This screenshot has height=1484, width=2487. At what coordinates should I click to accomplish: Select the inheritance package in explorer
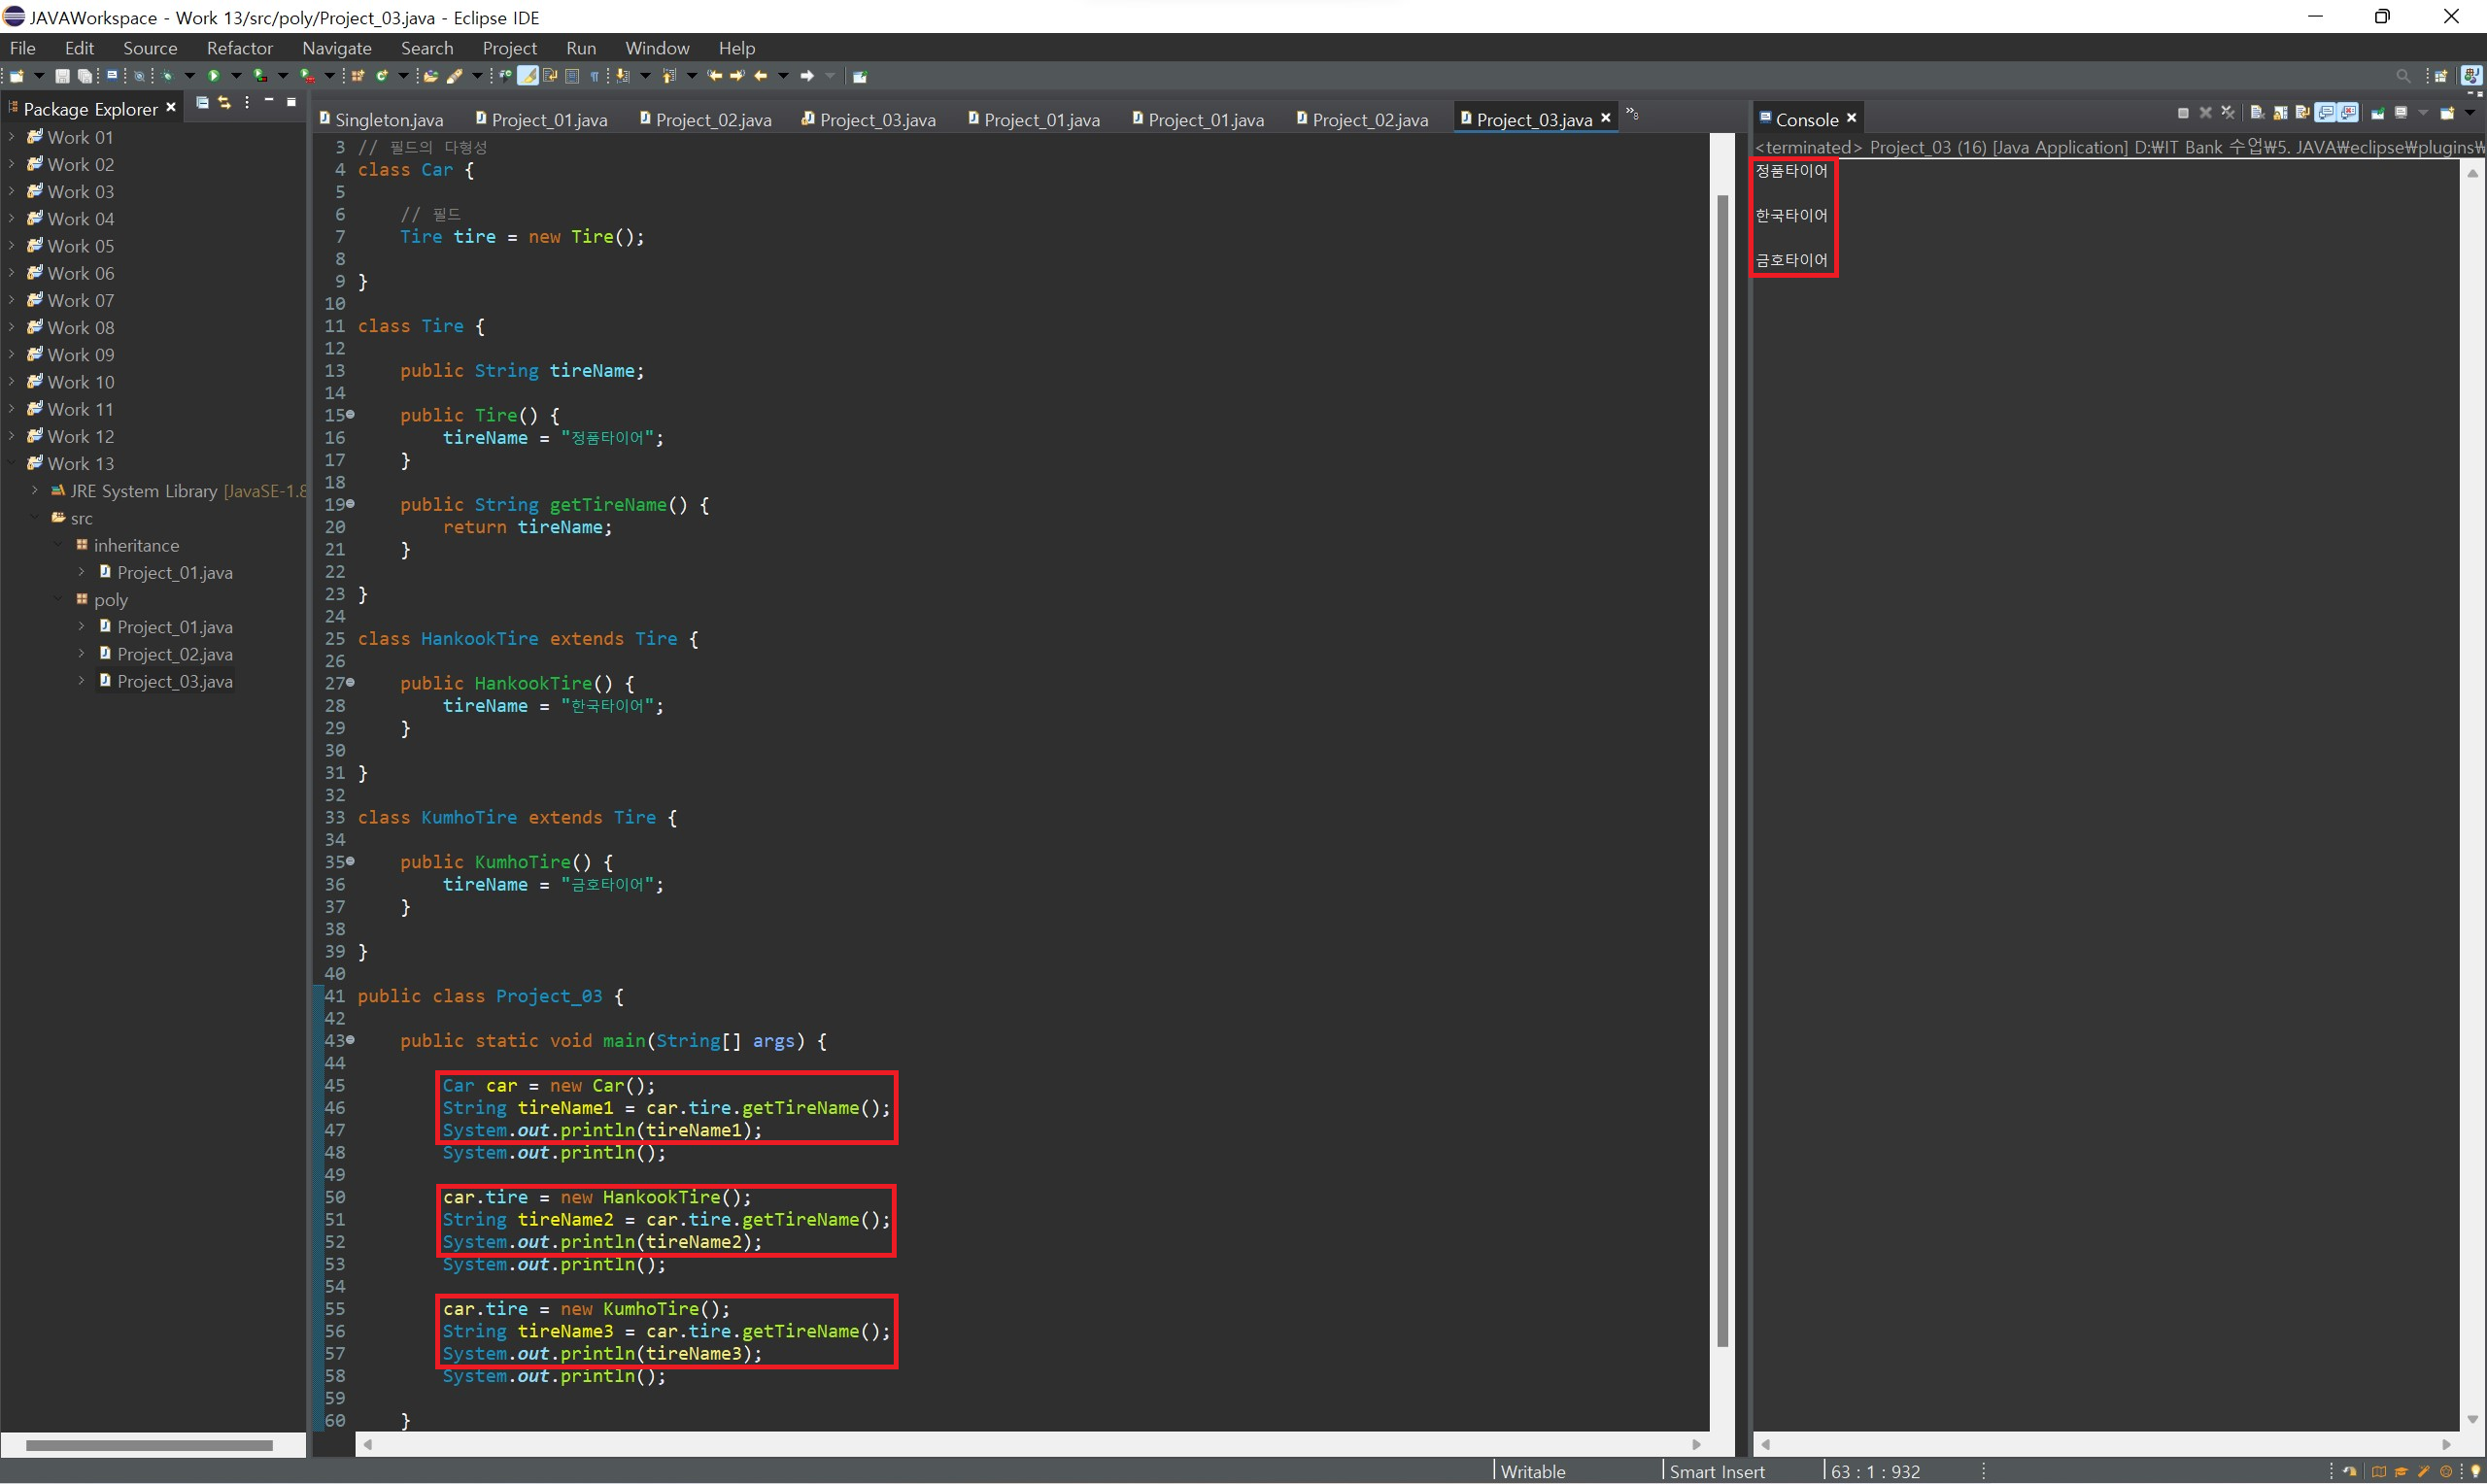(x=136, y=545)
